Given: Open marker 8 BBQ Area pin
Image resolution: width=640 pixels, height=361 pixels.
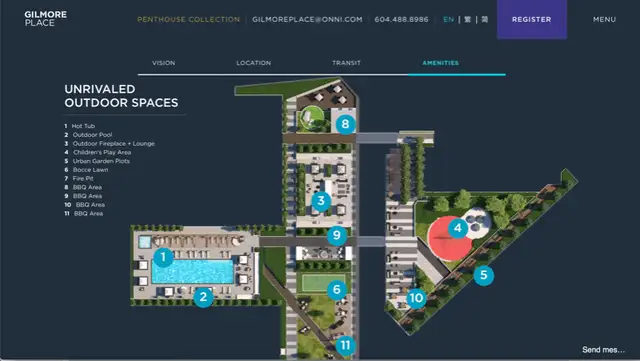Looking at the screenshot, I should point(345,124).
